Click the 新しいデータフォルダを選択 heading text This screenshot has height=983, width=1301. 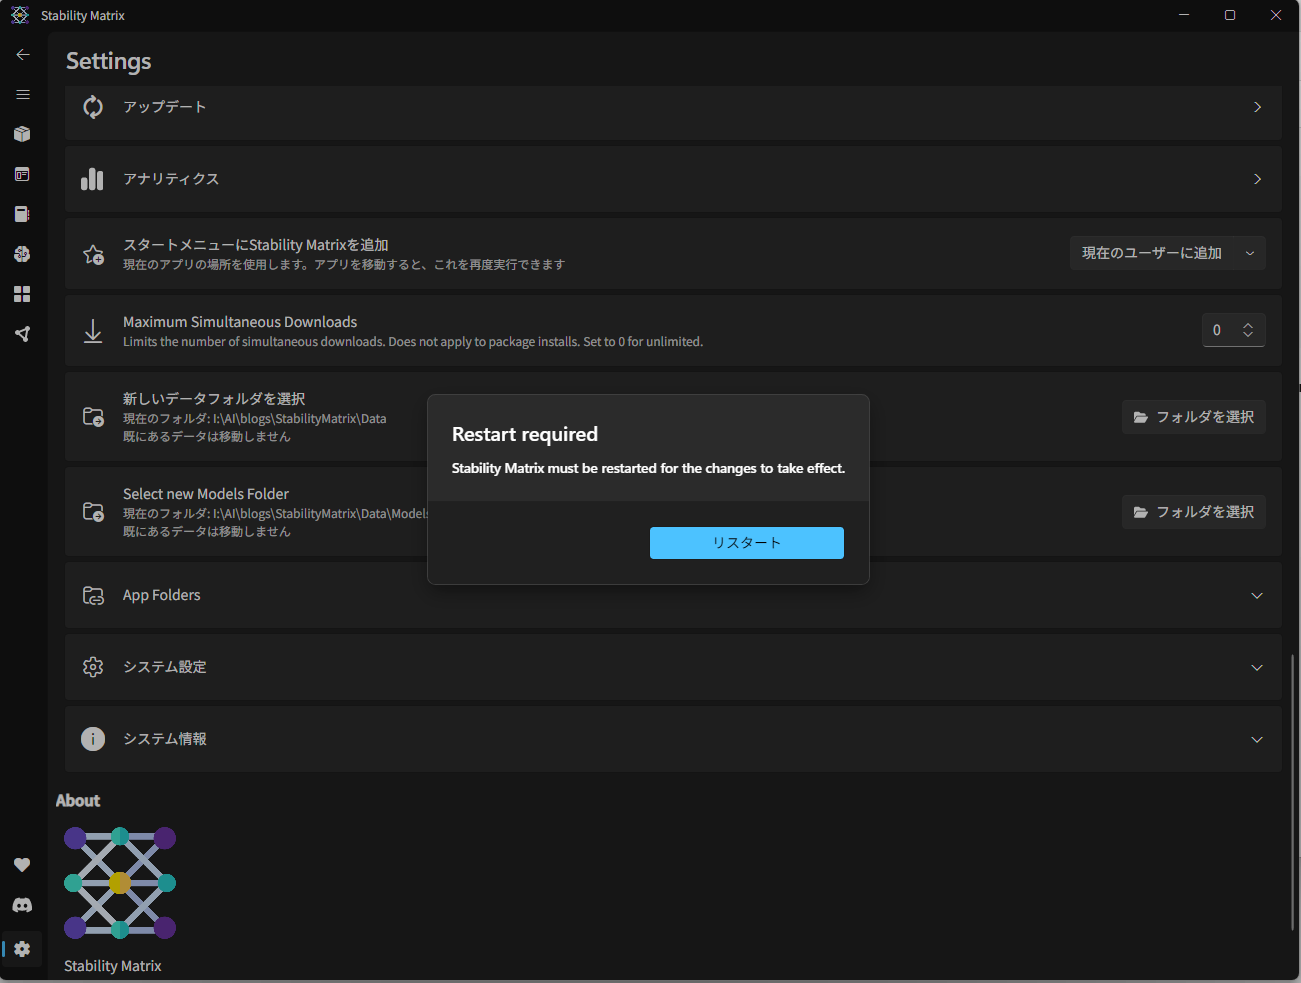tap(214, 399)
